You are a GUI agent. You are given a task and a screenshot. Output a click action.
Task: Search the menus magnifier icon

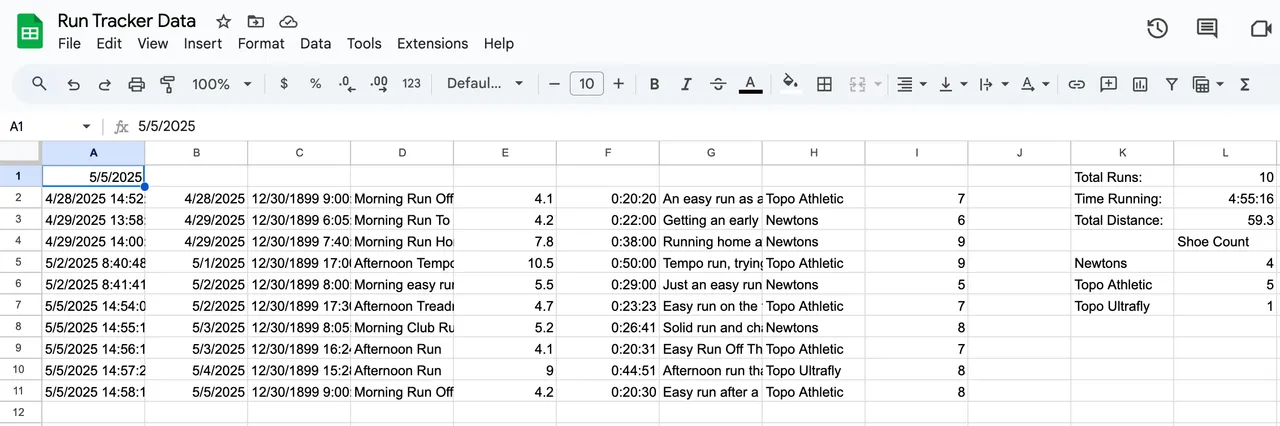coord(40,84)
